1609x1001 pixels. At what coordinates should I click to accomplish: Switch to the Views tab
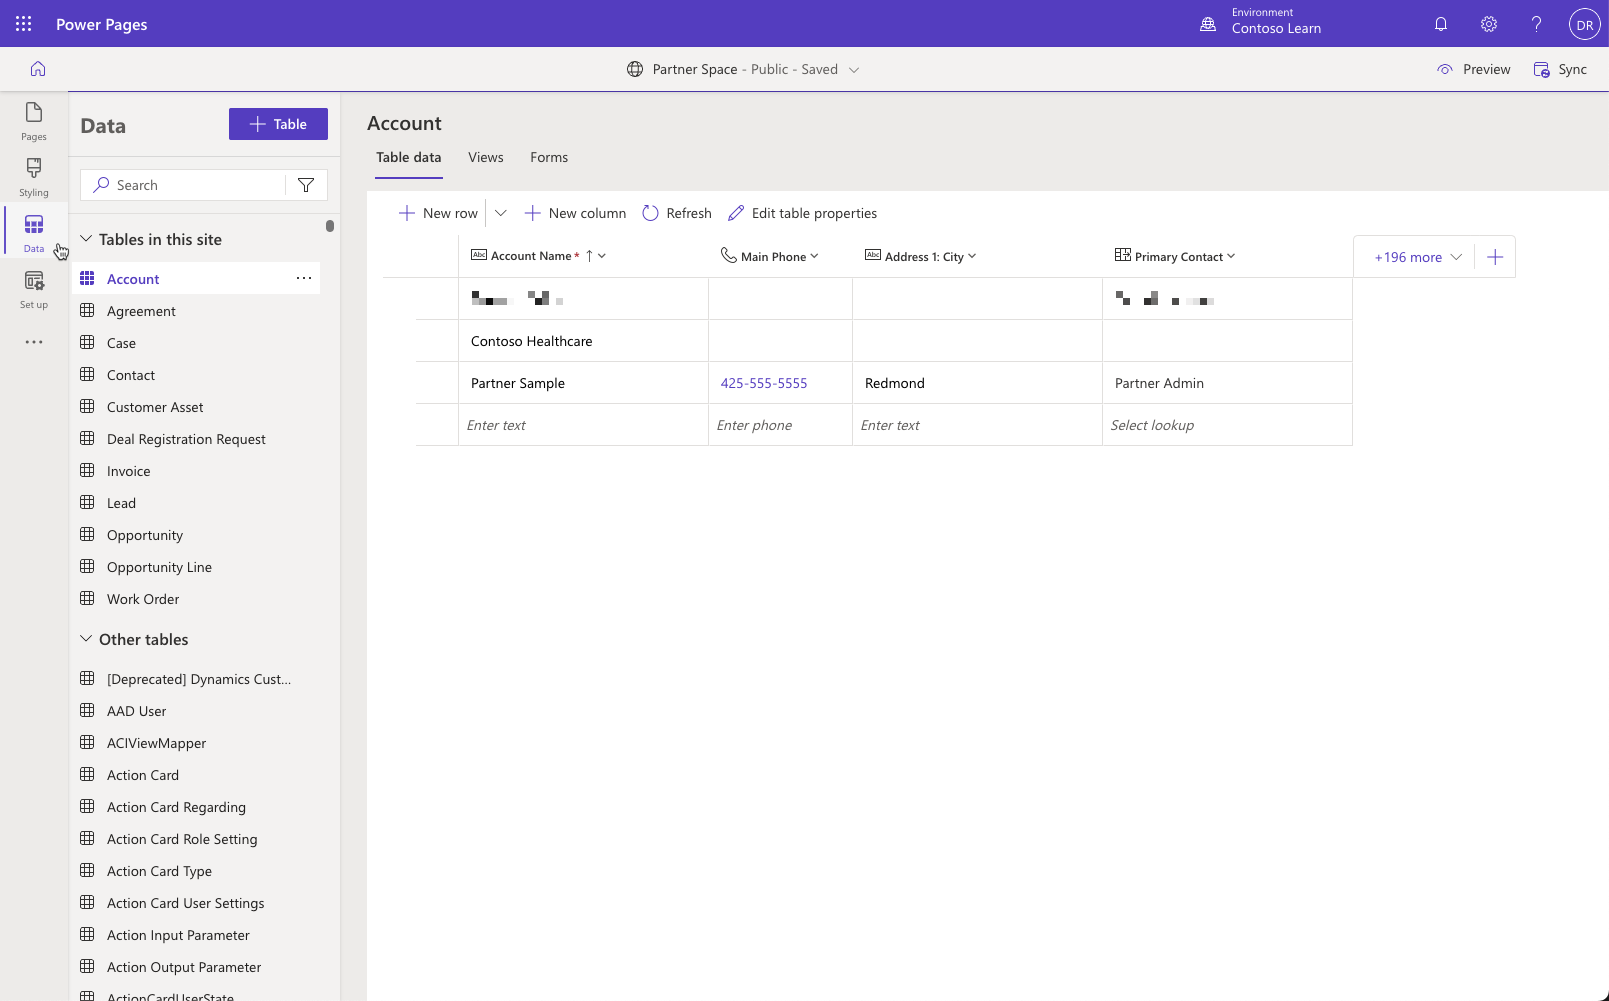click(x=485, y=157)
